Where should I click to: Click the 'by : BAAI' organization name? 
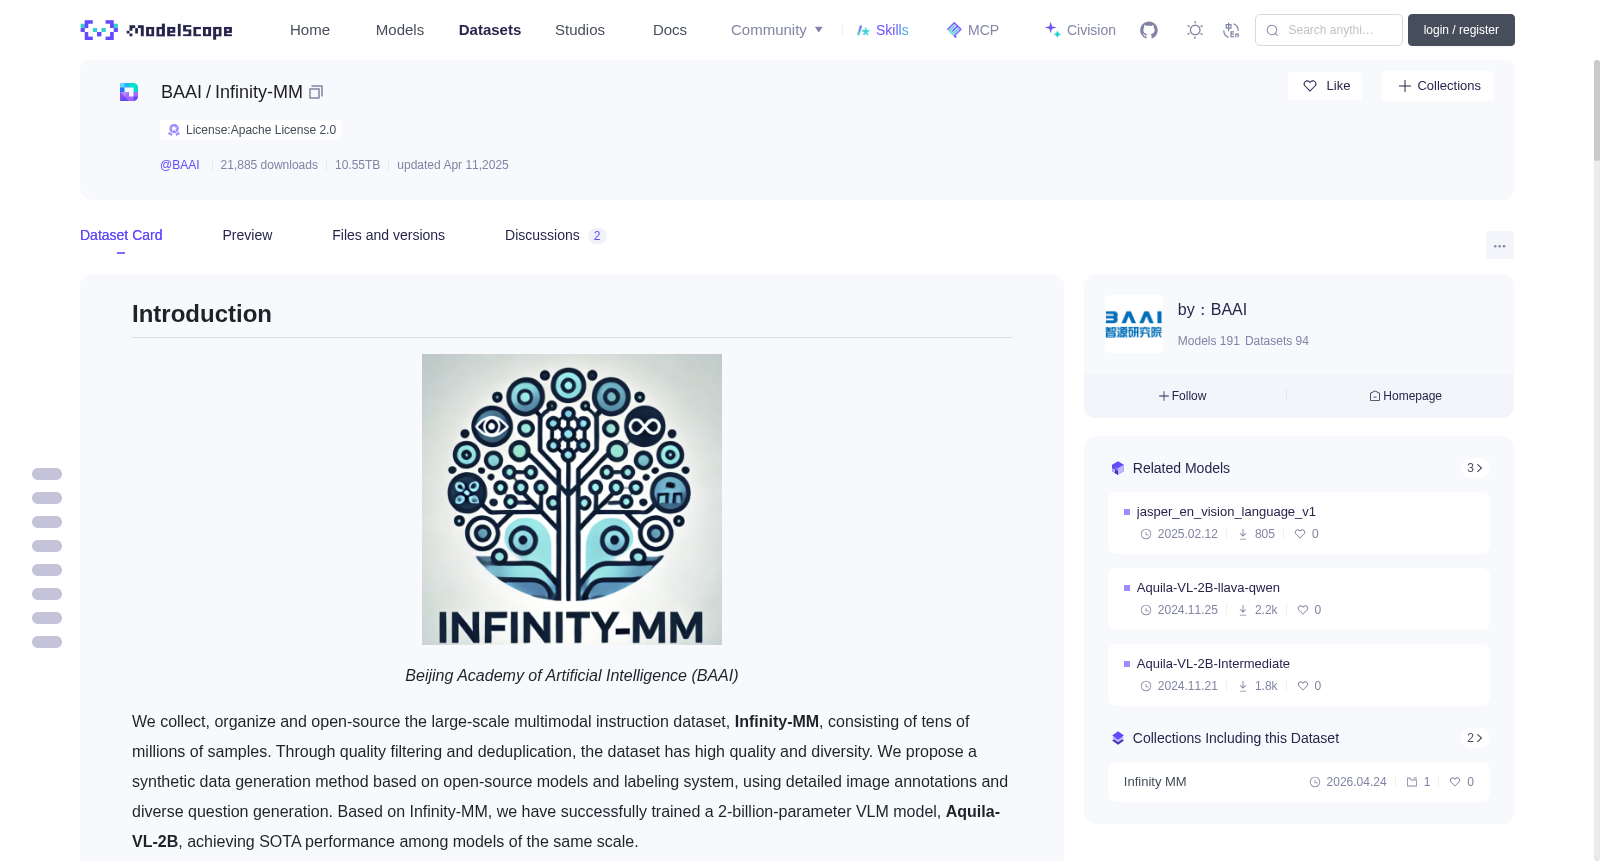click(1212, 310)
